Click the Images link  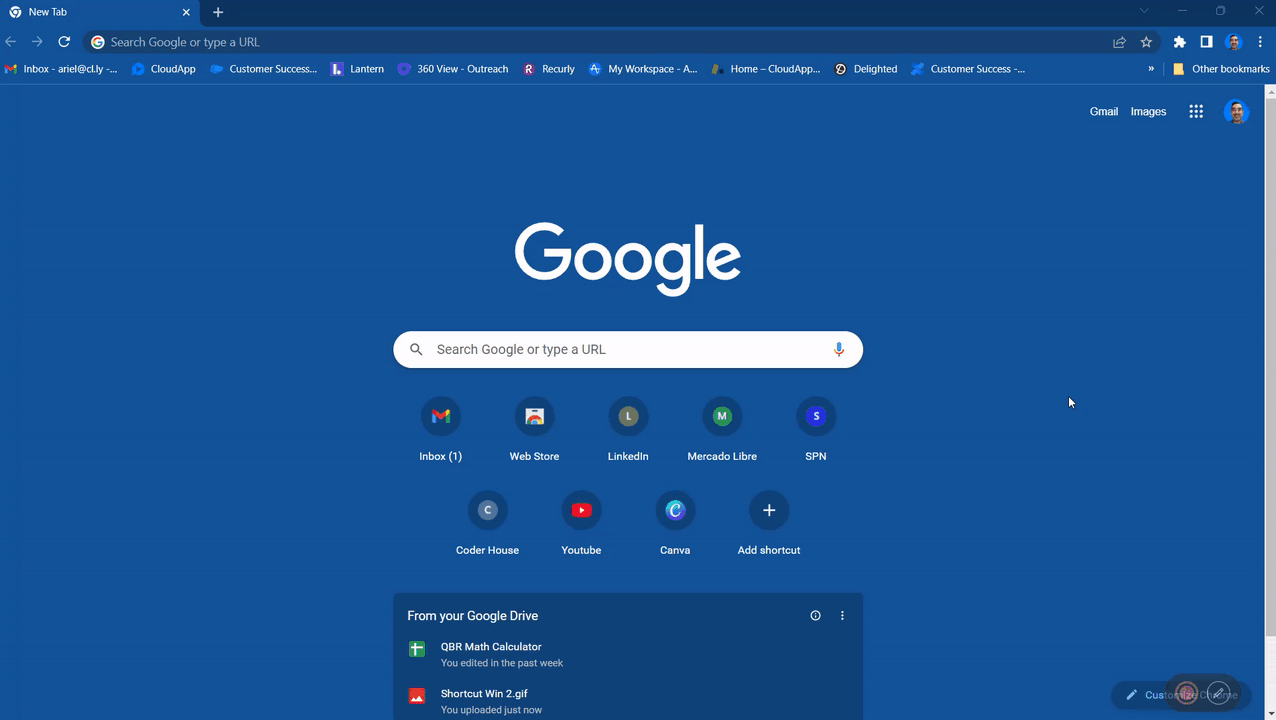pyautogui.click(x=1148, y=112)
